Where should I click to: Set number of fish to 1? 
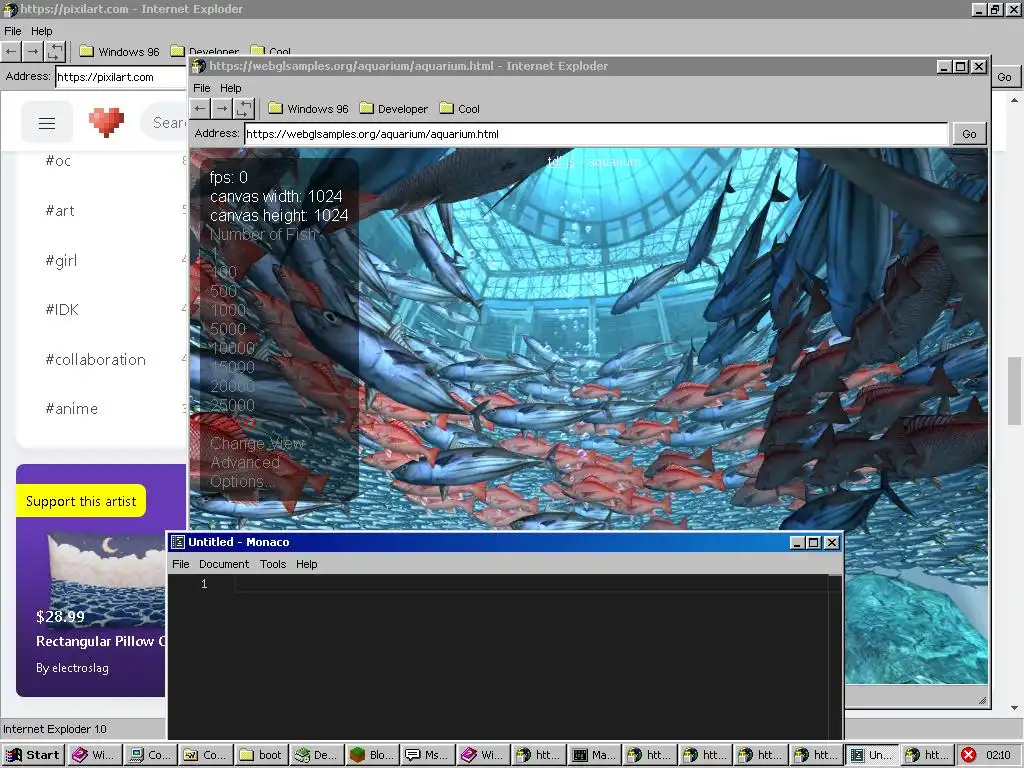214,253
